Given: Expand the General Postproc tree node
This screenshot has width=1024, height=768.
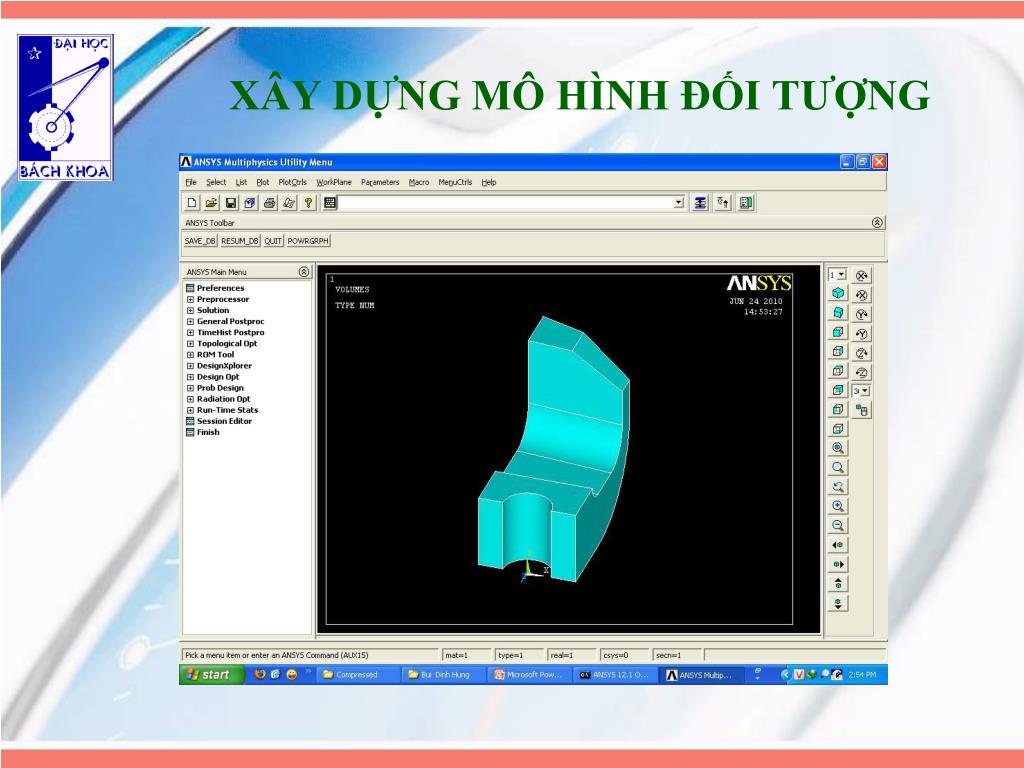Looking at the screenshot, I should 190,321.
